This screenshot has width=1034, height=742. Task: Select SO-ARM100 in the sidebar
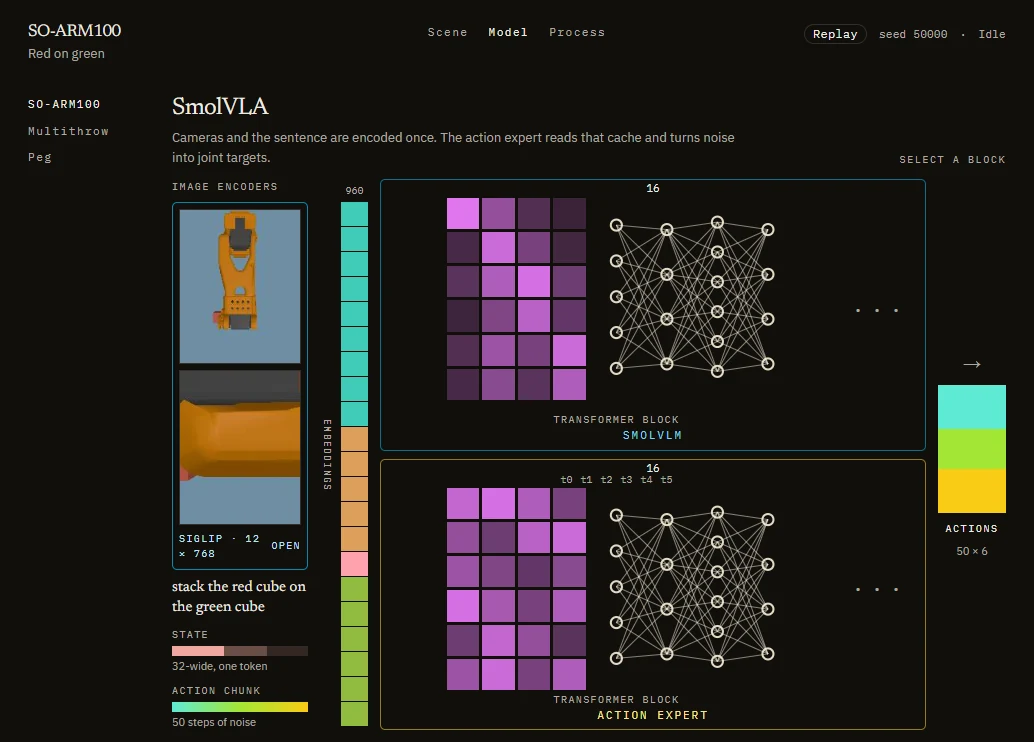(64, 104)
